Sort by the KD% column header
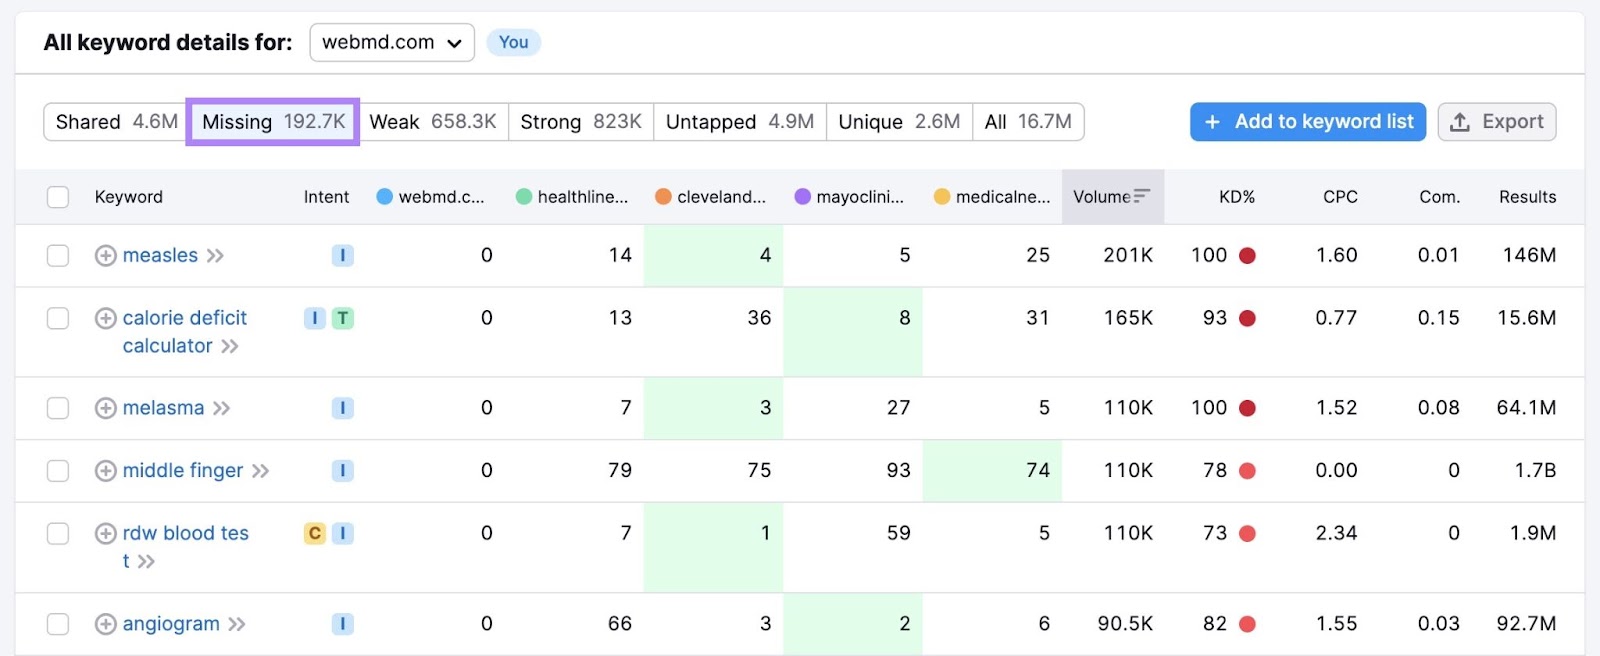Image resolution: width=1600 pixels, height=656 pixels. pyautogui.click(x=1236, y=197)
